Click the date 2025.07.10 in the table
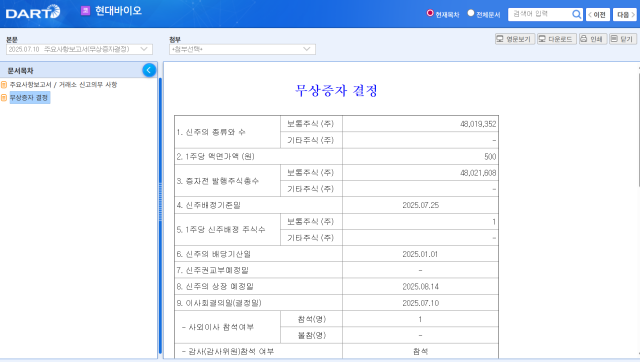 [x=420, y=303]
